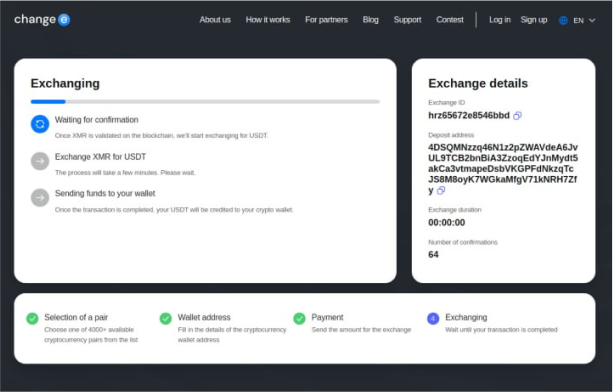Click Selection of a pair step label

tap(76, 317)
